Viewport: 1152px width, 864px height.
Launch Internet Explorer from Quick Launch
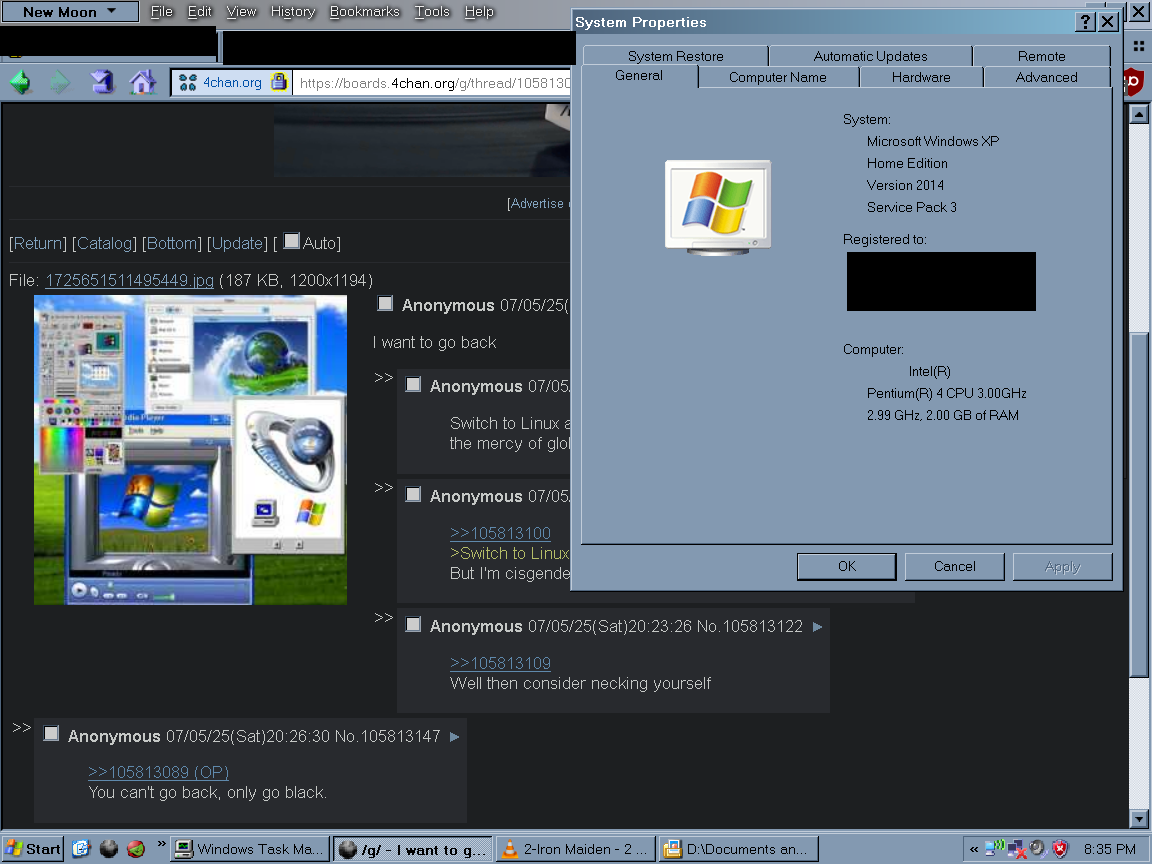tap(81, 849)
